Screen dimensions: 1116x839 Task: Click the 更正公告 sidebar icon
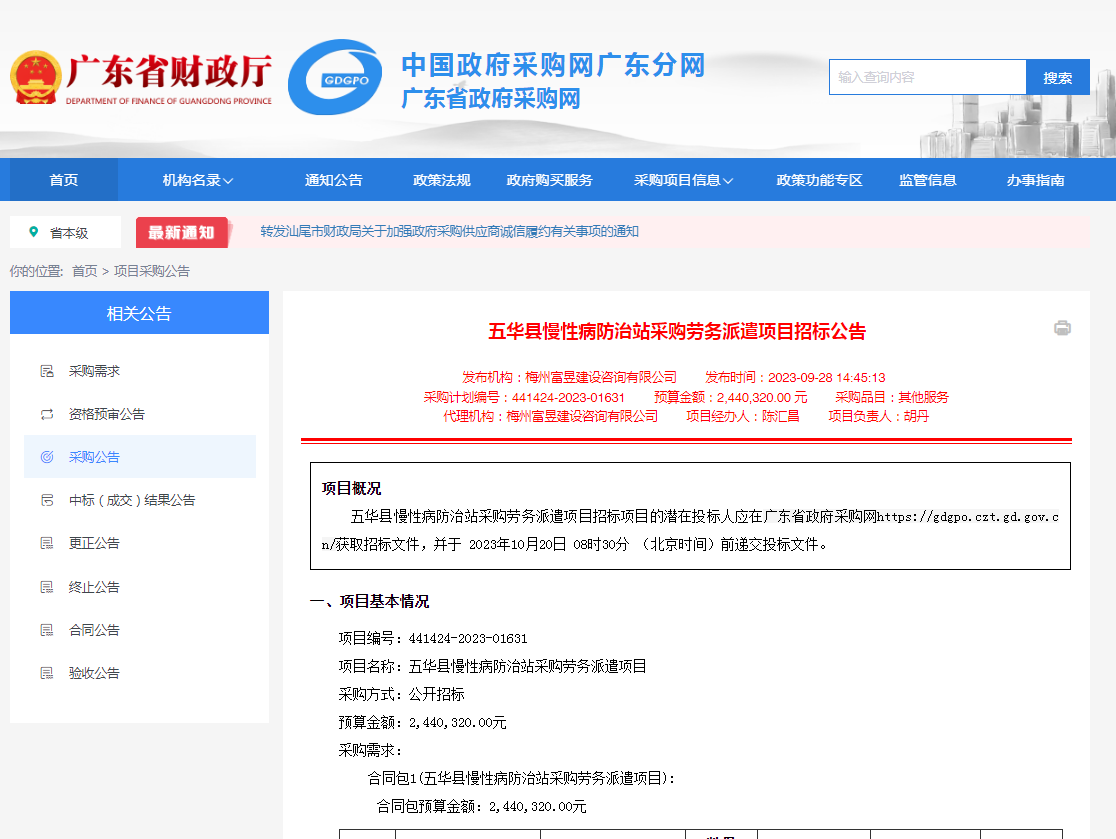pos(47,543)
